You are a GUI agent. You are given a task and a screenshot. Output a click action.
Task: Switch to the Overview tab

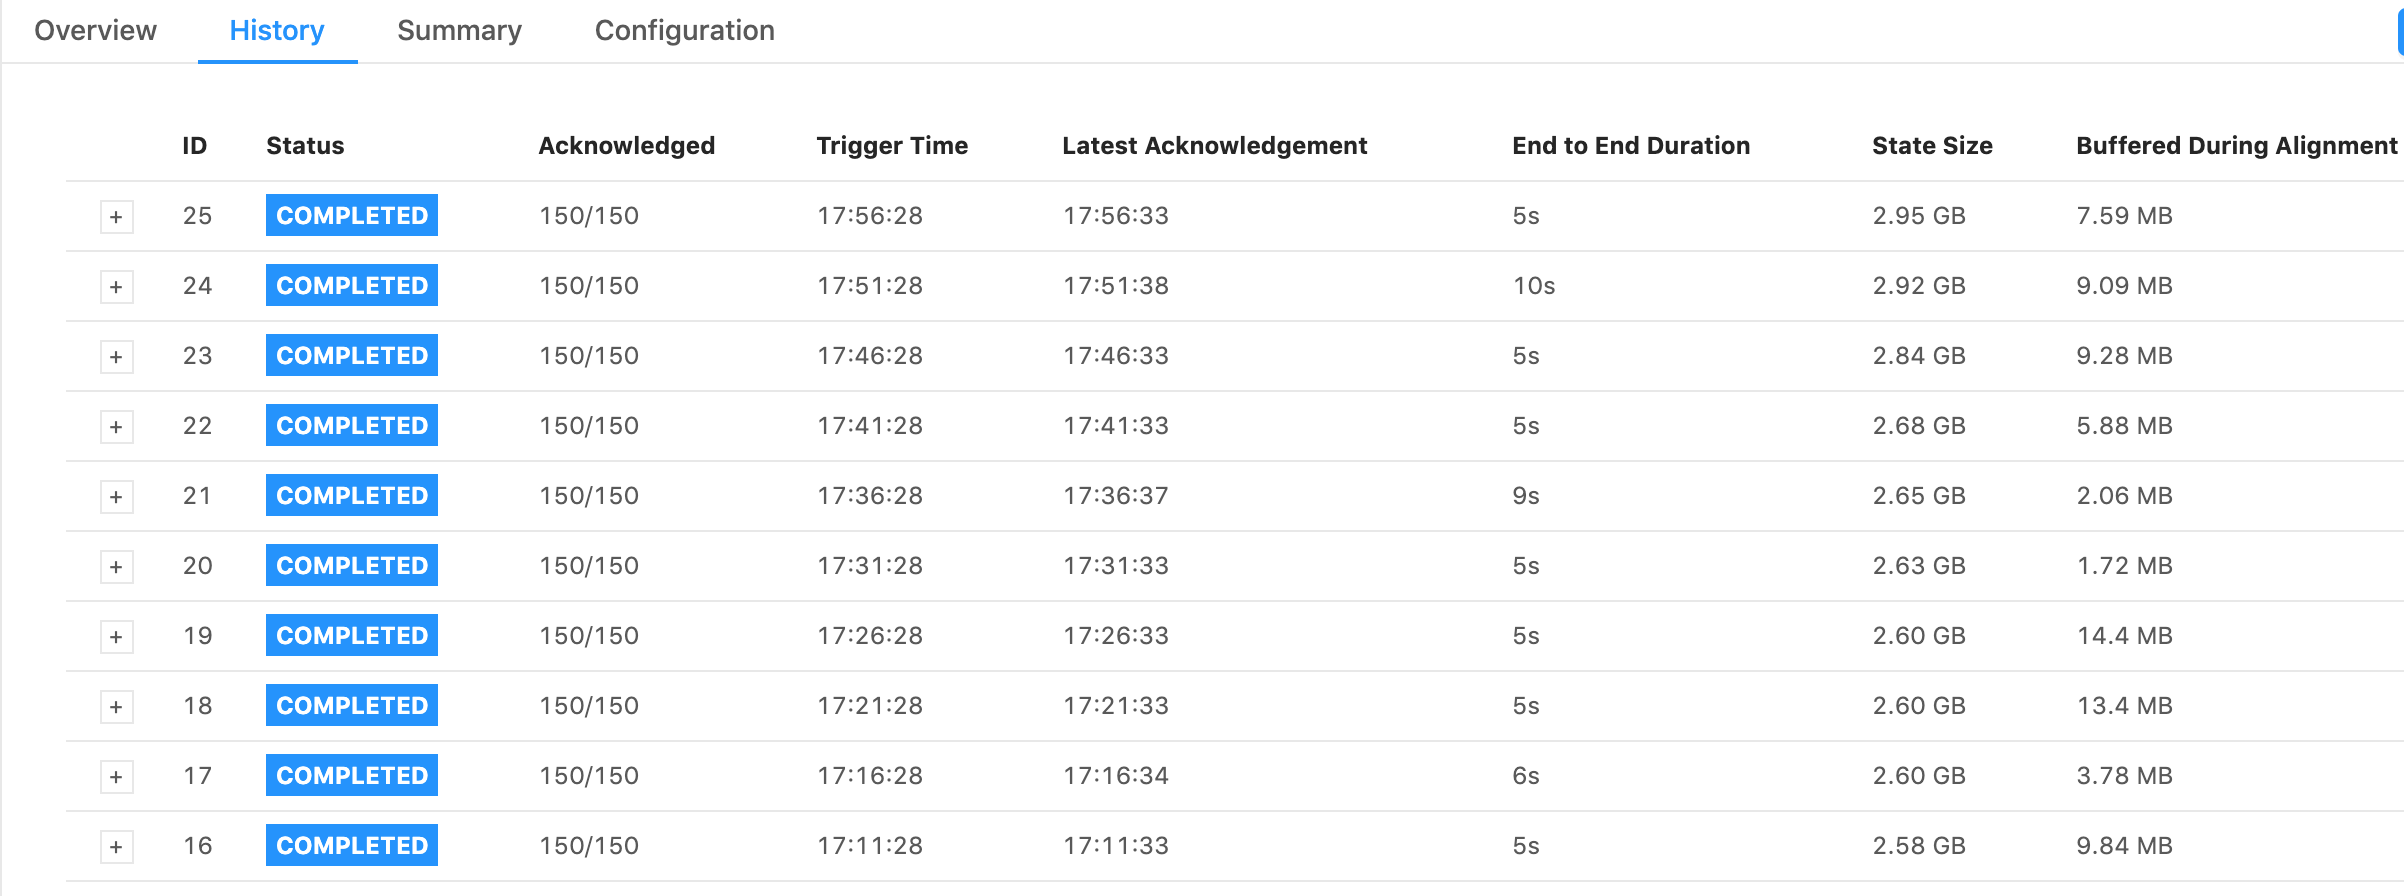click(x=96, y=31)
